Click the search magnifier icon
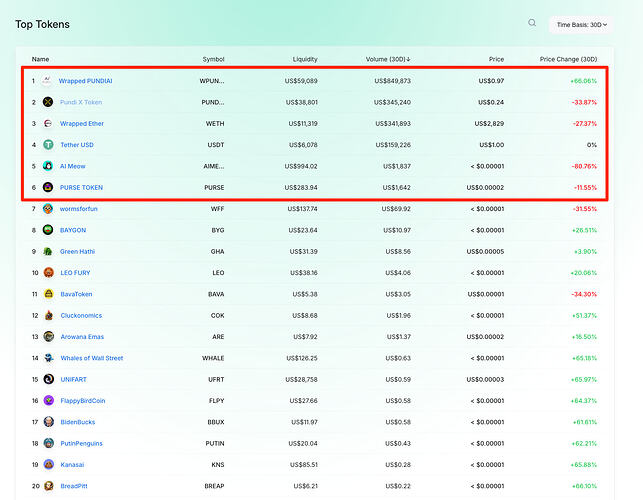Screen dimensions: 643x500 pyautogui.click(x=532, y=23)
